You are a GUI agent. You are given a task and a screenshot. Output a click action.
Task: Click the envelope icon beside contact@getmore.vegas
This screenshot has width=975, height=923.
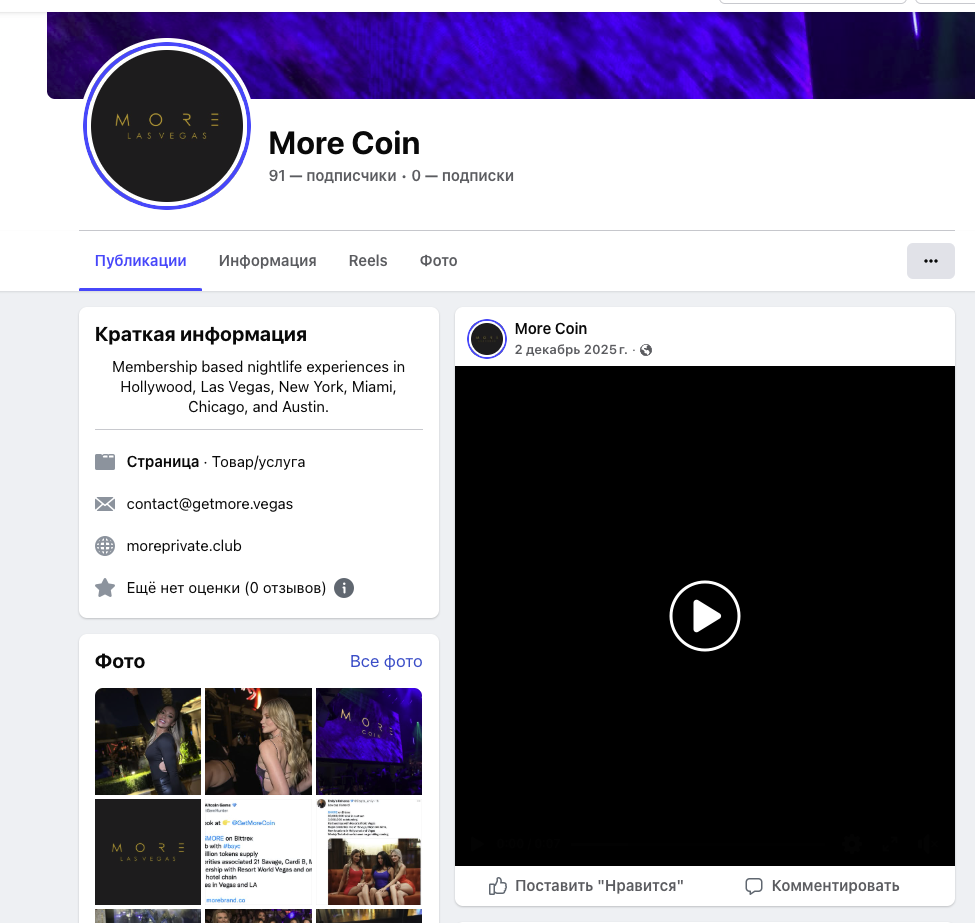[105, 504]
